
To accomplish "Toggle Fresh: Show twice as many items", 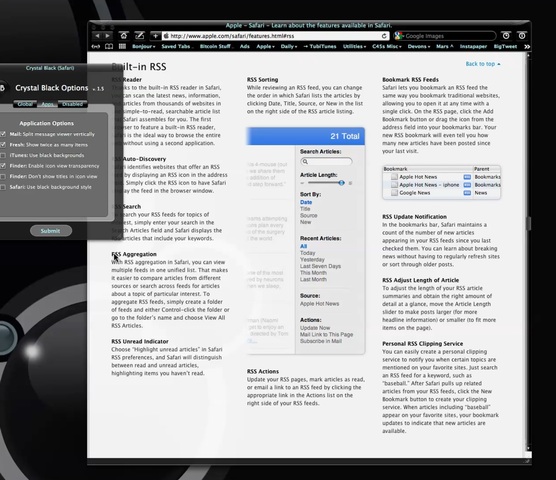I will coord(3,145).
